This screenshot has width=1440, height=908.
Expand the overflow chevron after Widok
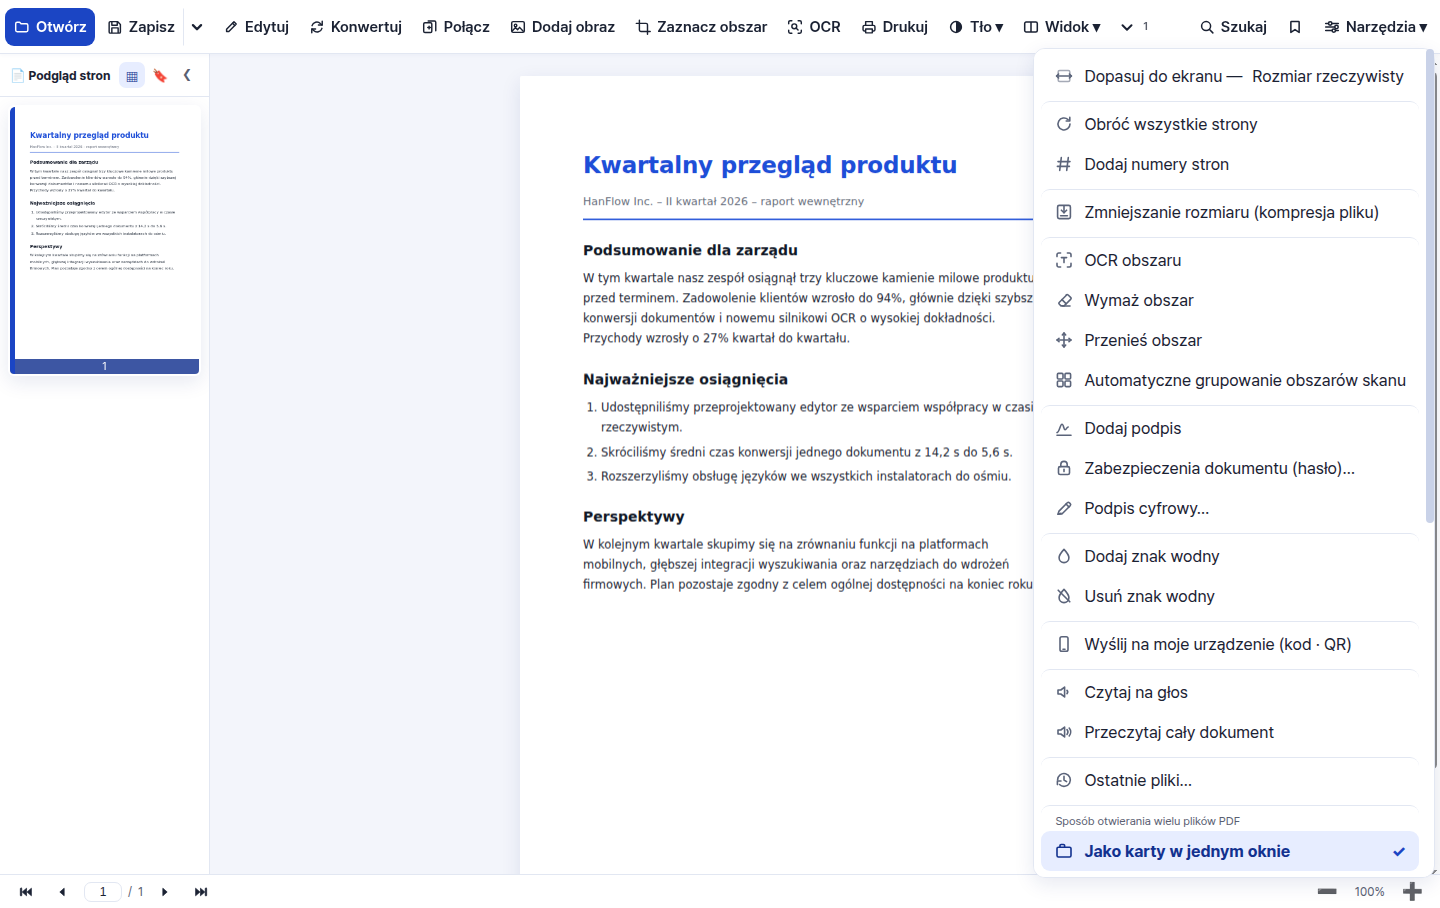[x=1127, y=27]
